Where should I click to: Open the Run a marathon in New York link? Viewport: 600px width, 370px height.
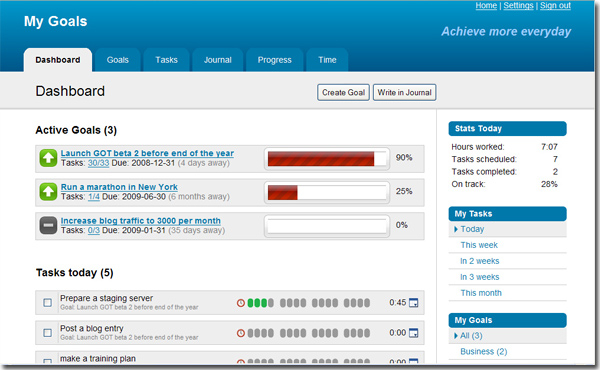[x=119, y=187]
